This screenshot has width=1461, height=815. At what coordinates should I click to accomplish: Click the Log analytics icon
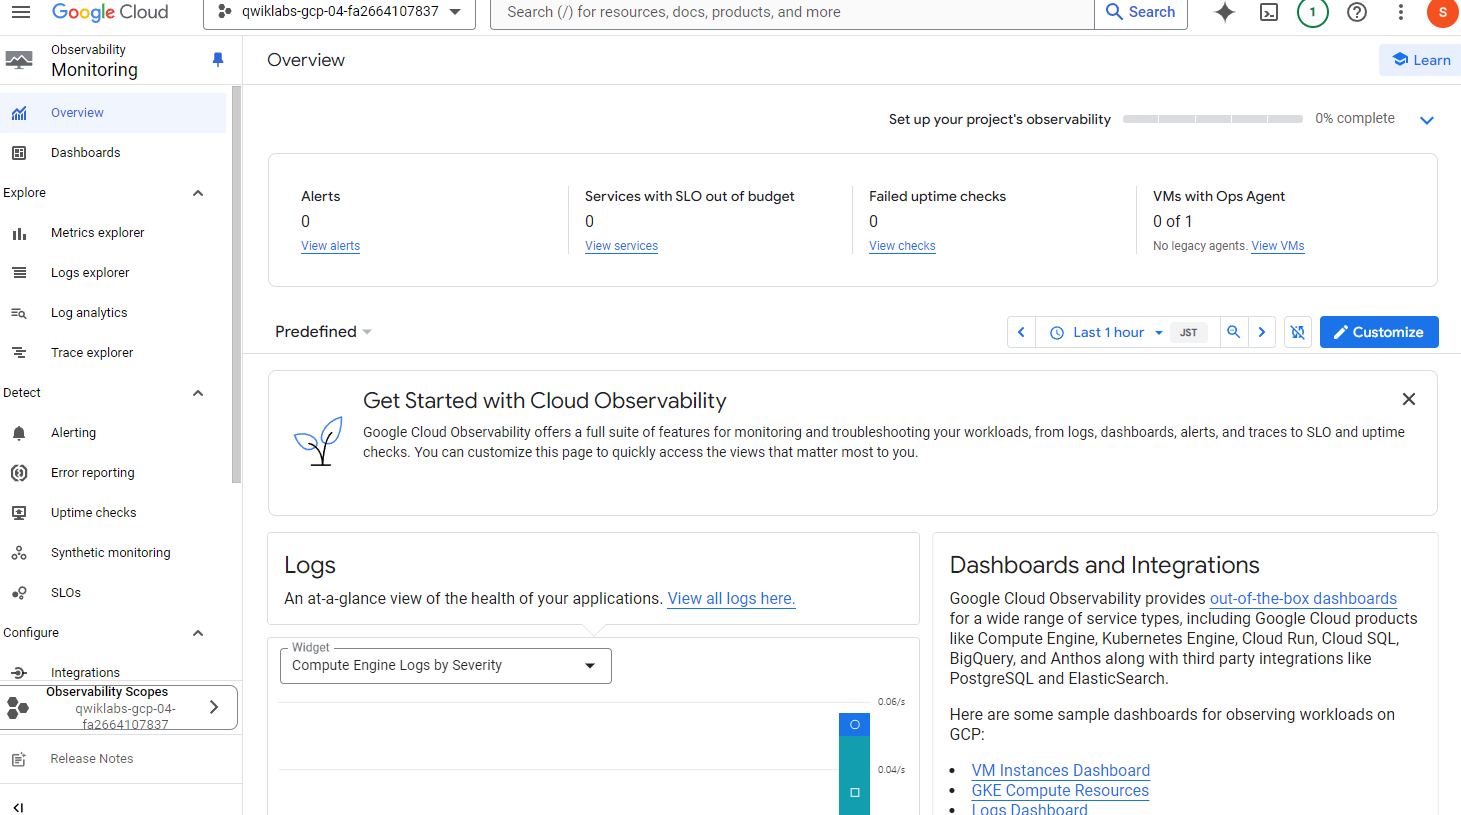[x=19, y=313]
